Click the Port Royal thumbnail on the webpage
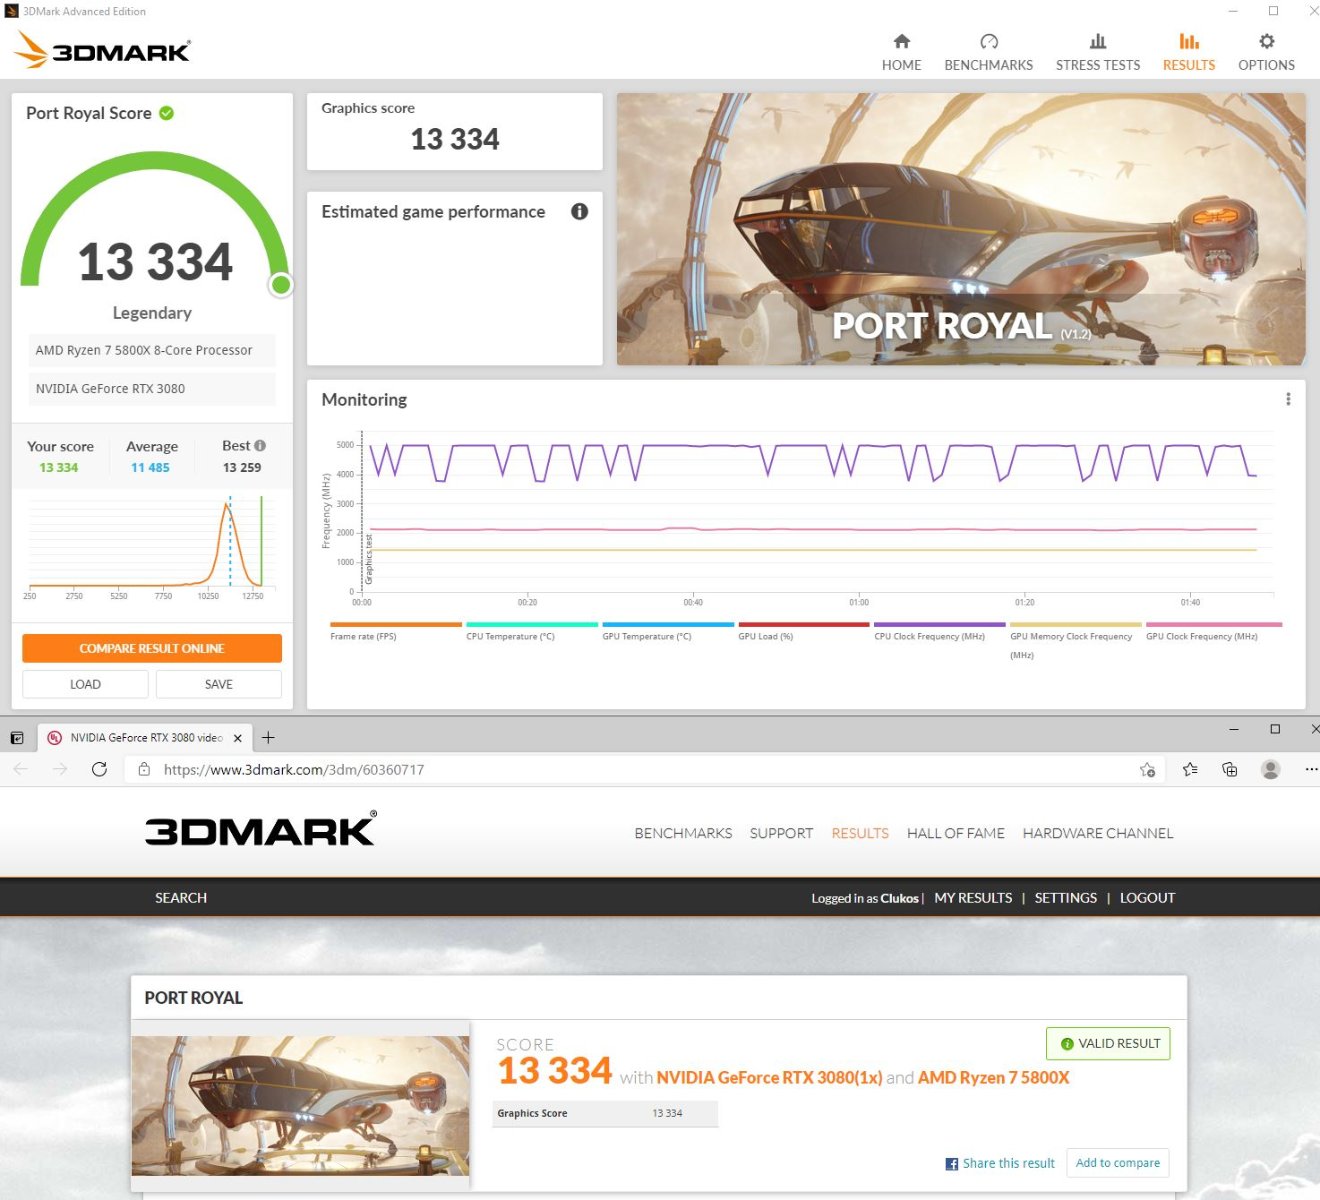This screenshot has width=1320, height=1200. [300, 1106]
